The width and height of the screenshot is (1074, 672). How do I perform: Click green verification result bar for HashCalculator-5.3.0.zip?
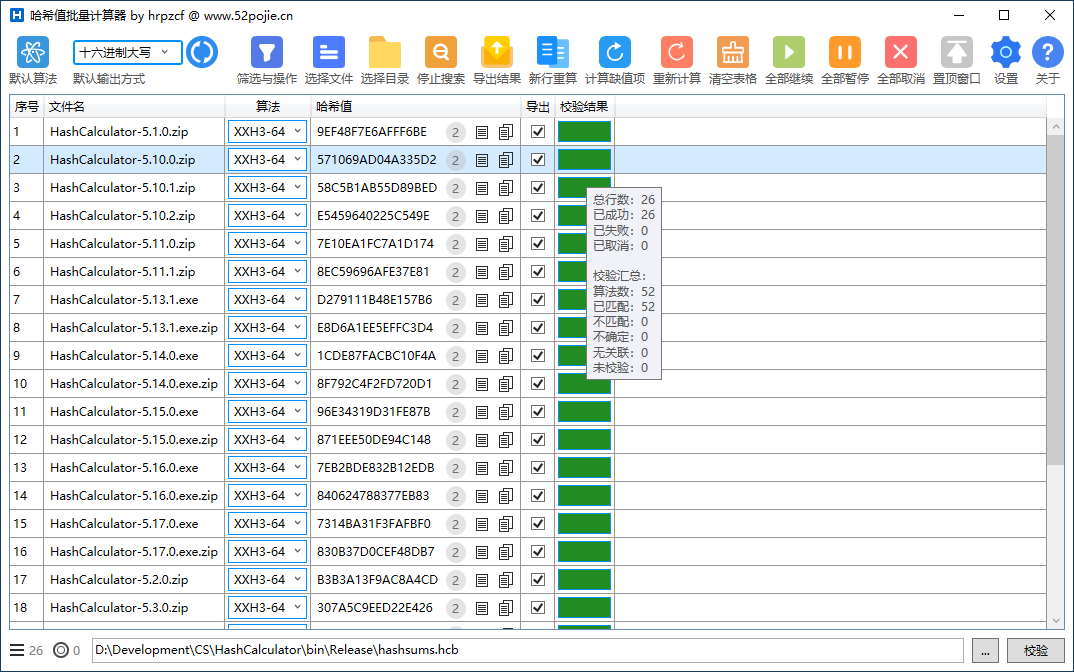tap(584, 608)
